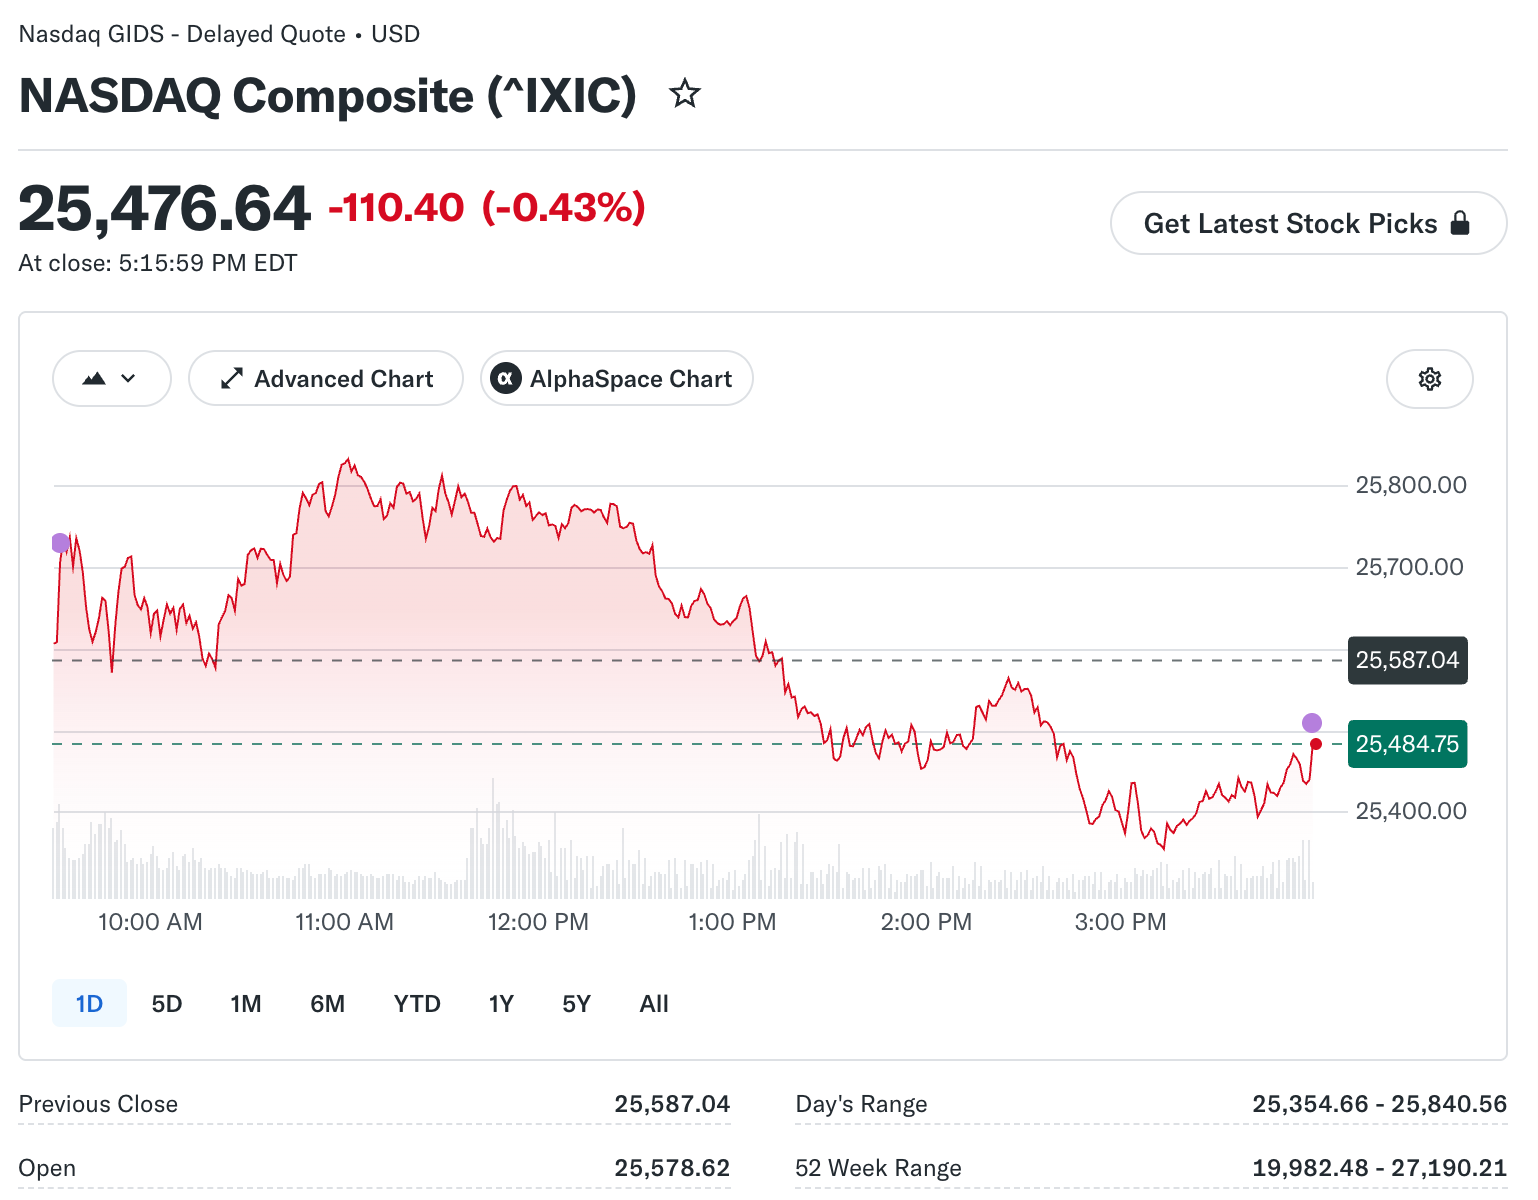Click the purple marker at chart start
Image resolution: width=1538 pixels, height=1200 pixels.
[60, 543]
